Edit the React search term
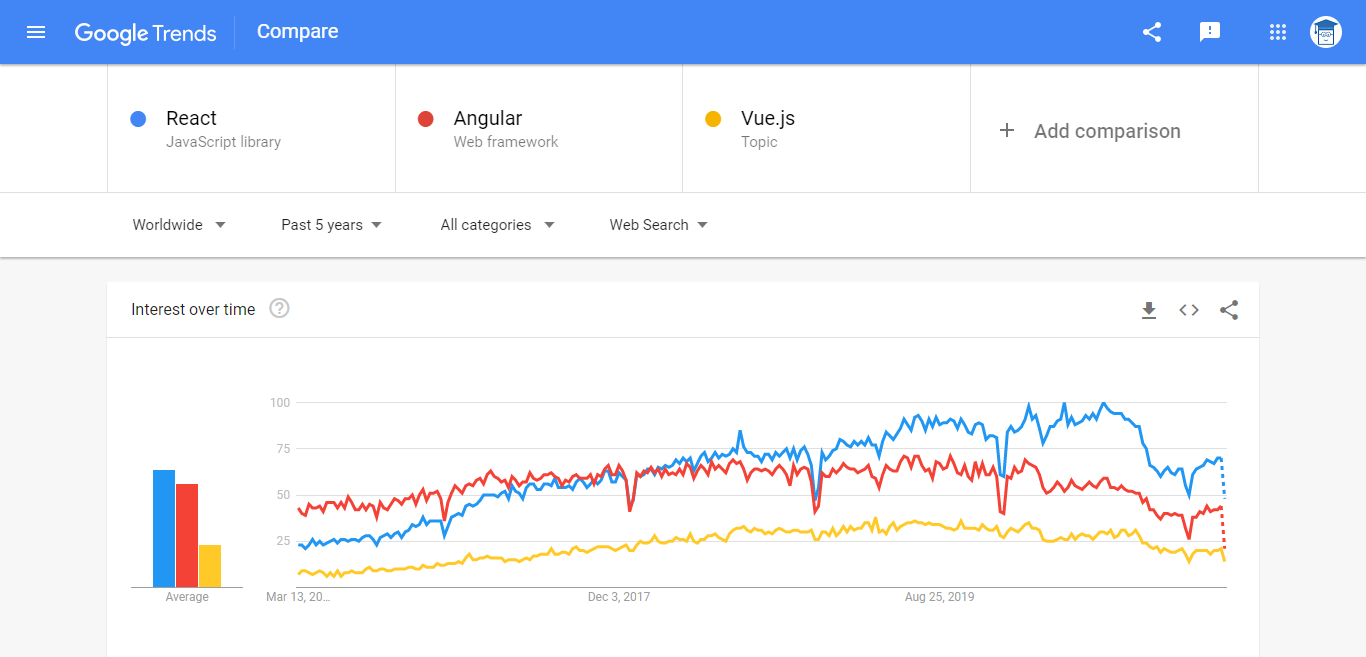The image size is (1366, 657). click(x=252, y=128)
